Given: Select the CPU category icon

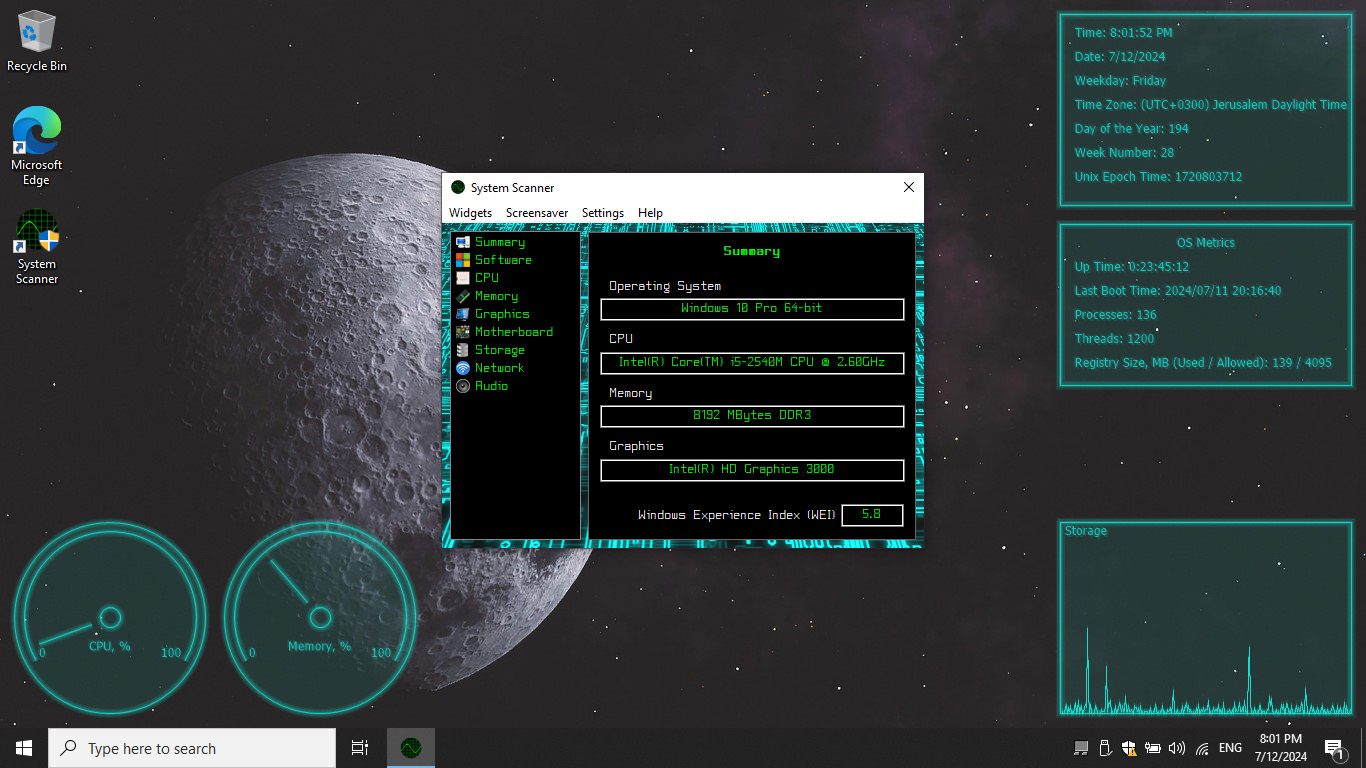Looking at the screenshot, I should tap(463, 278).
